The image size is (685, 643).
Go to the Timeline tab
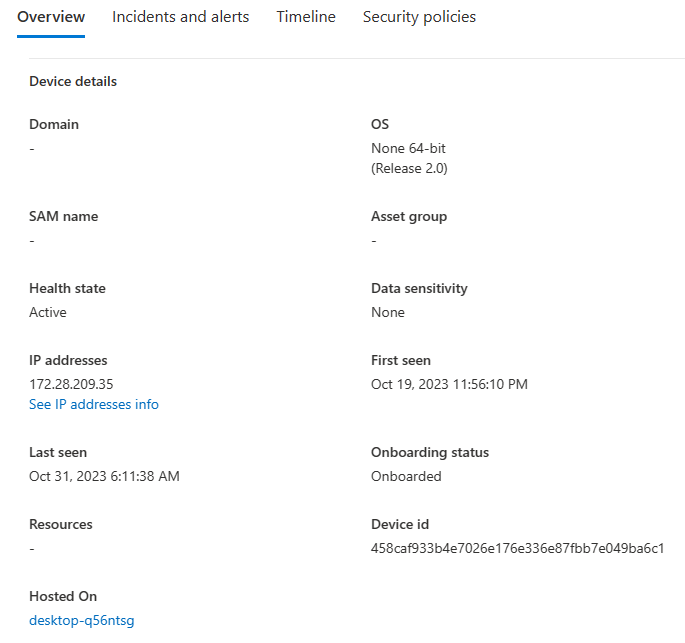point(306,17)
